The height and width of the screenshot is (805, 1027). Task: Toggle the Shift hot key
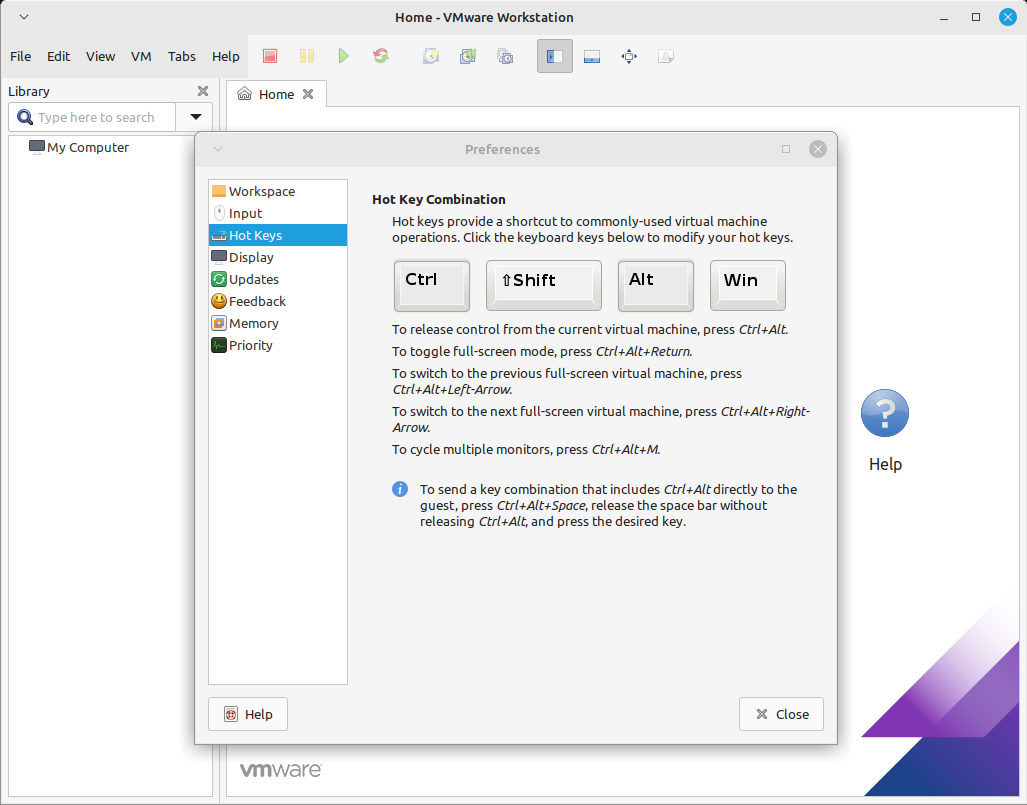544,285
